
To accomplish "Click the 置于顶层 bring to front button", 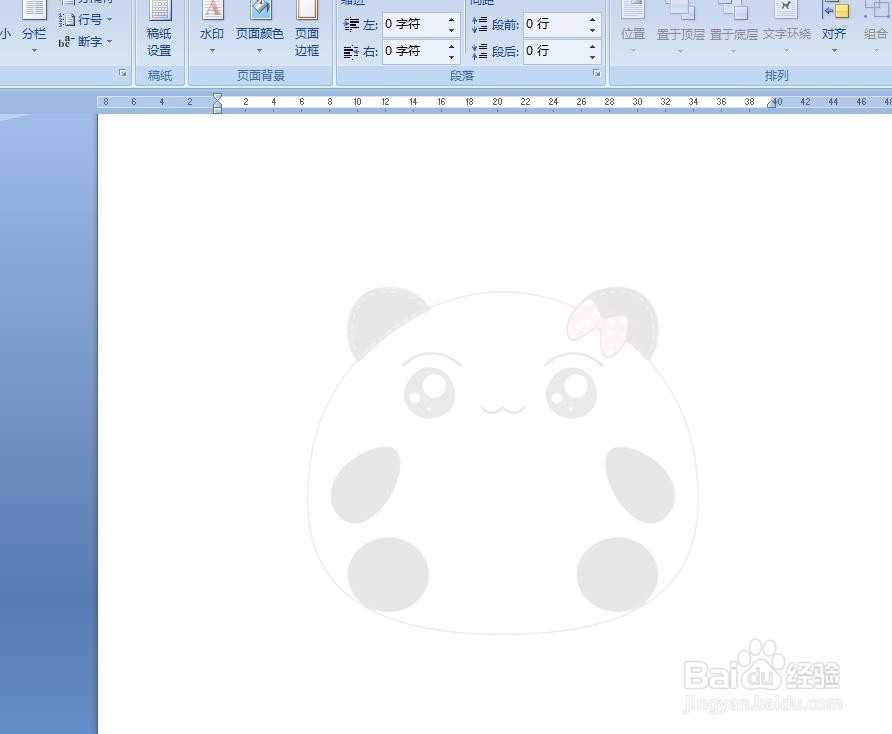I will [680, 28].
